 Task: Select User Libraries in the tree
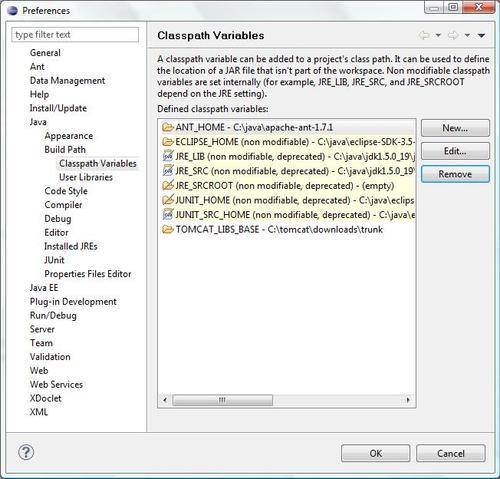(86, 177)
